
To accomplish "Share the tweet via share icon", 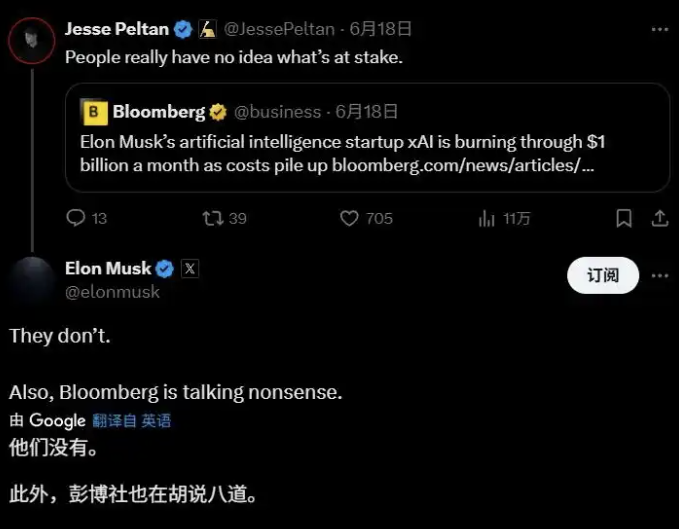I will point(659,217).
